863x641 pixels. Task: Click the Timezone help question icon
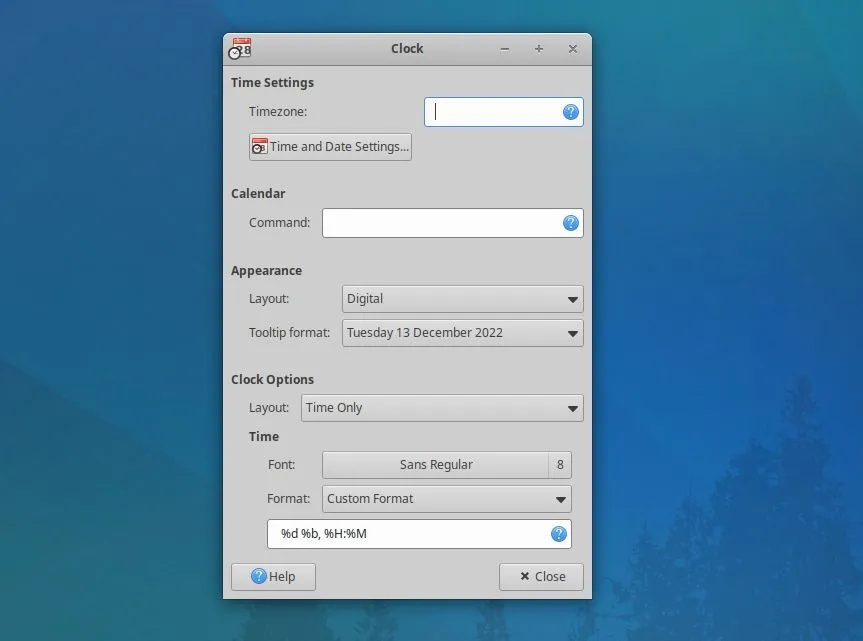[570, 111]
